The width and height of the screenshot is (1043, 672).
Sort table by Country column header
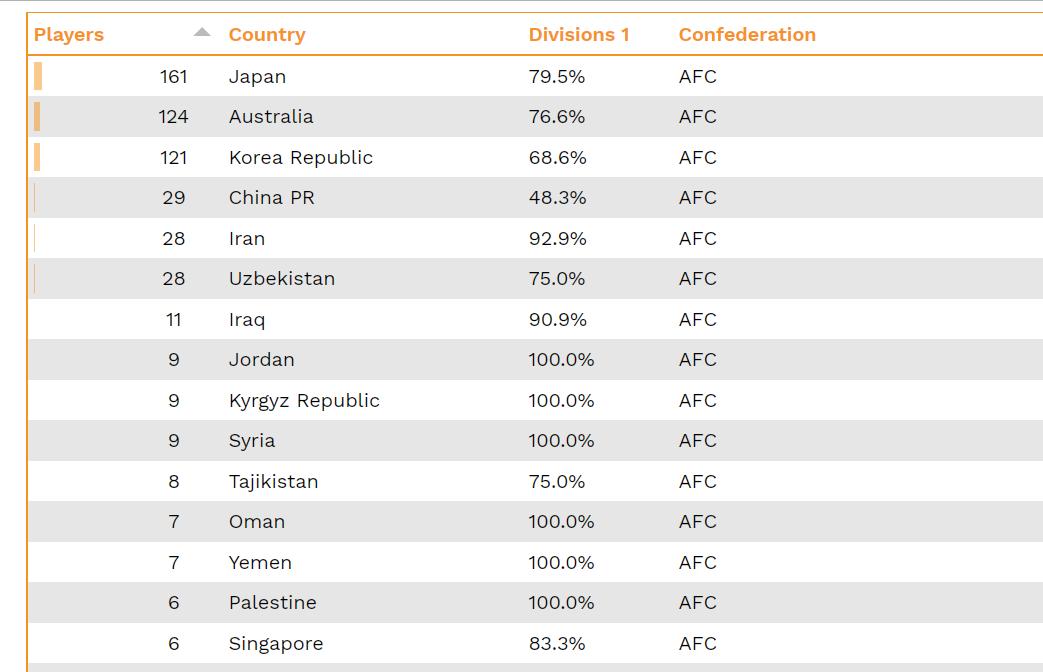267,35
